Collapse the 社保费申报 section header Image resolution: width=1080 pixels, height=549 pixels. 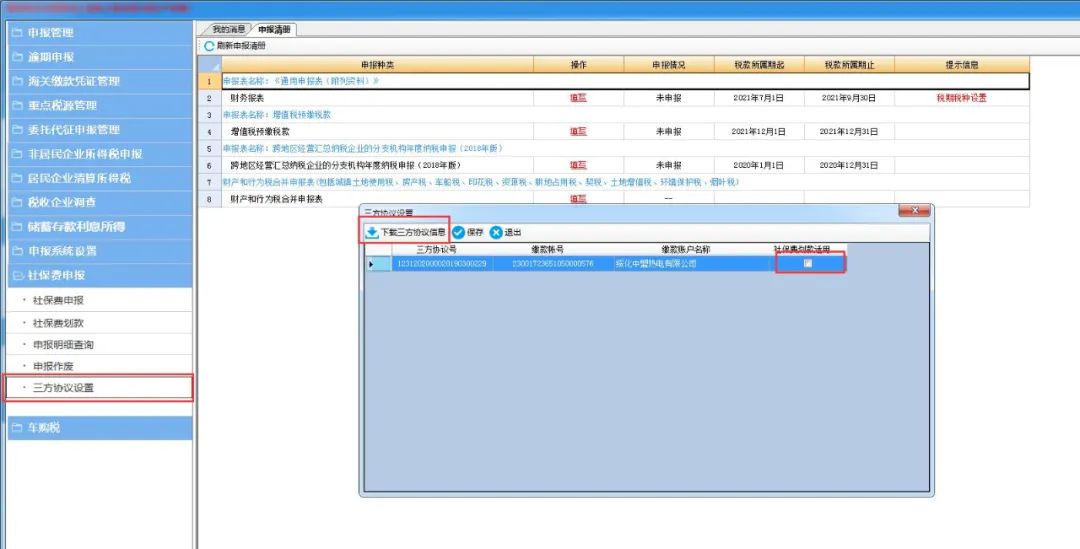(x=100, y=275)
